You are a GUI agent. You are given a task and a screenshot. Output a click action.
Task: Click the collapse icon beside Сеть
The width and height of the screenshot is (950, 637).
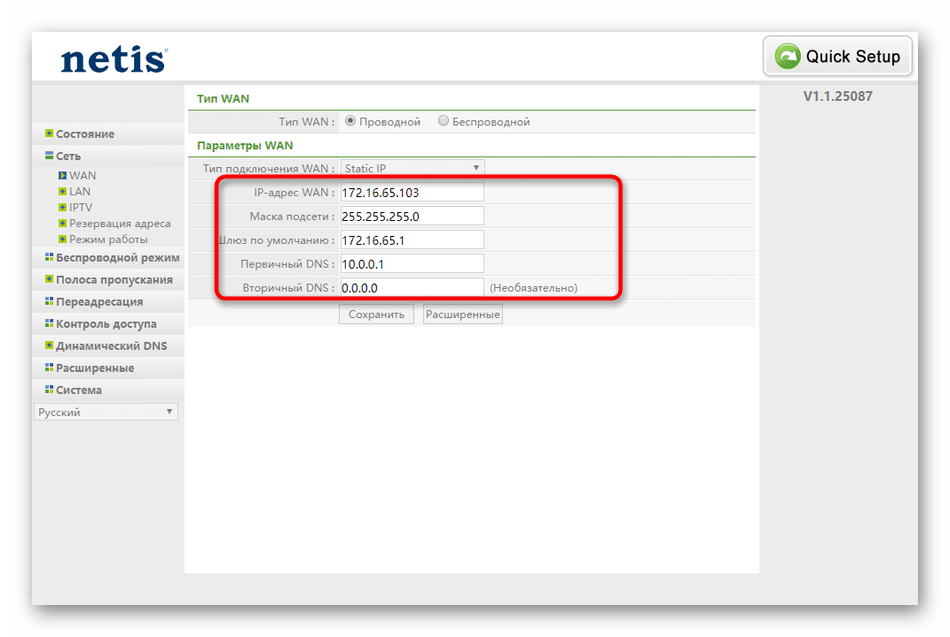pyautogui.click(x=49, y=156)
